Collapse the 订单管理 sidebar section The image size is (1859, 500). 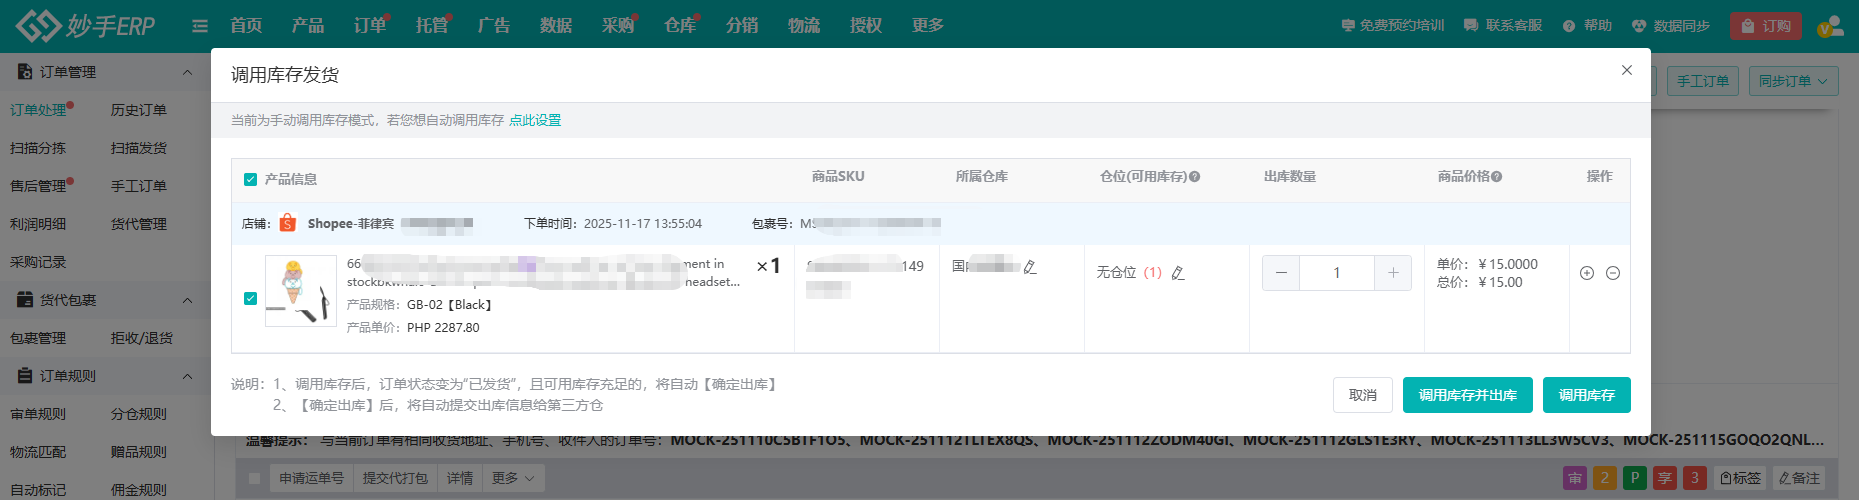click(187, 72)
